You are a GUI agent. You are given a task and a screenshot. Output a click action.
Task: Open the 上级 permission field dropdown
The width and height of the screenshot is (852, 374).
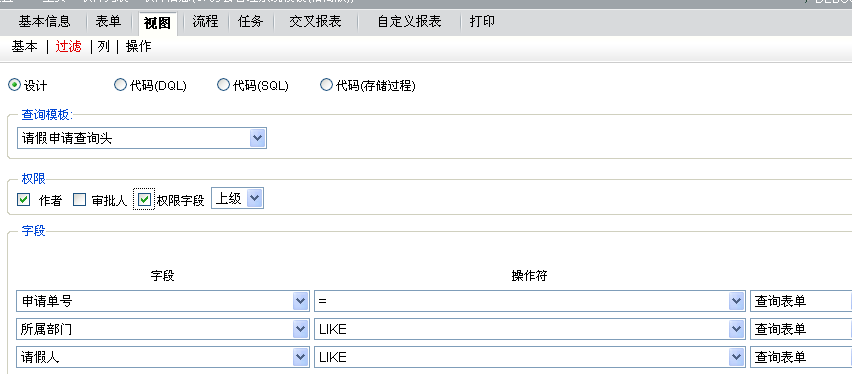tap(237, 198)
